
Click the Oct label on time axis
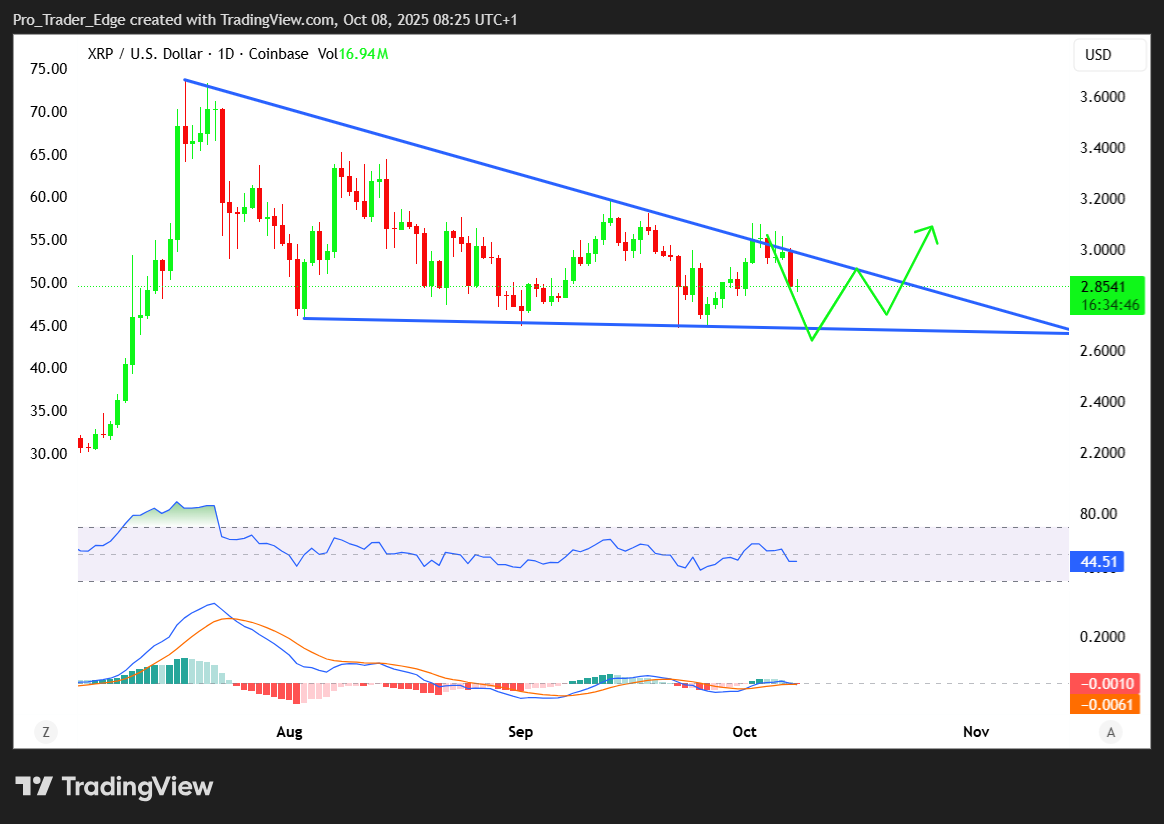pyautogui.click(x=744, y=732)
